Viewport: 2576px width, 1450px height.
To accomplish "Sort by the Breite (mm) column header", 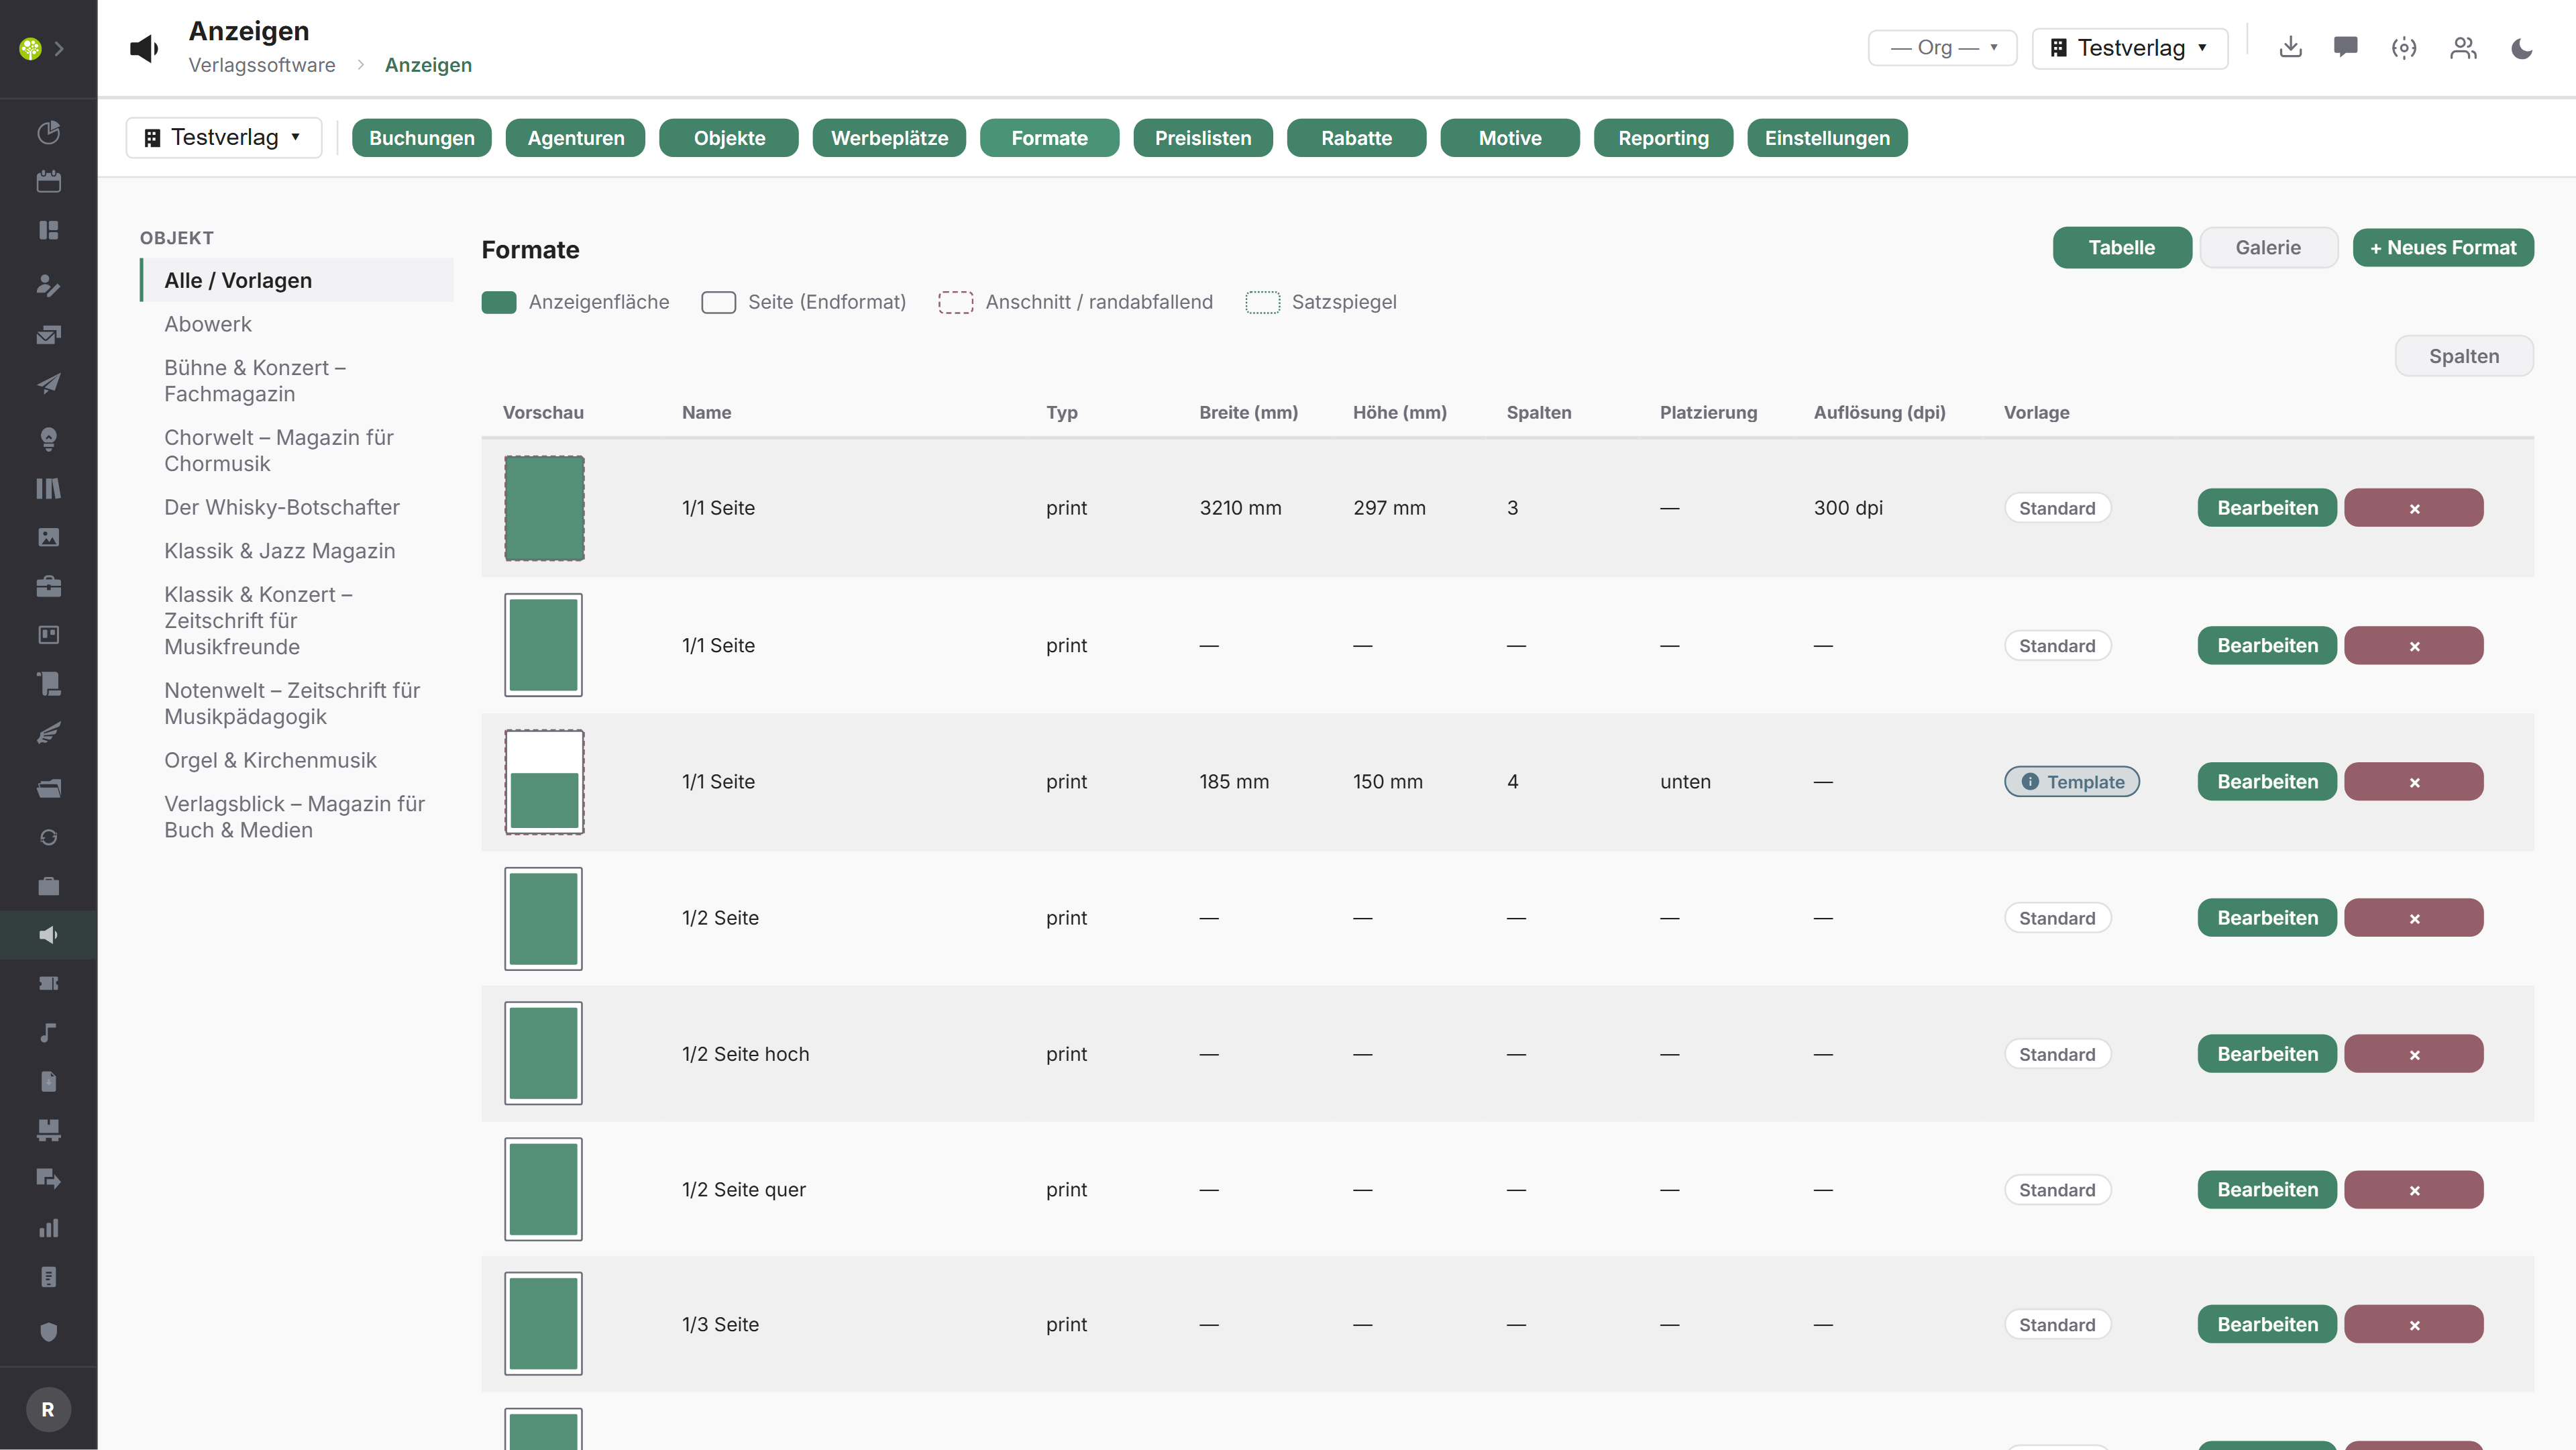I will (x=1248, y=412).
